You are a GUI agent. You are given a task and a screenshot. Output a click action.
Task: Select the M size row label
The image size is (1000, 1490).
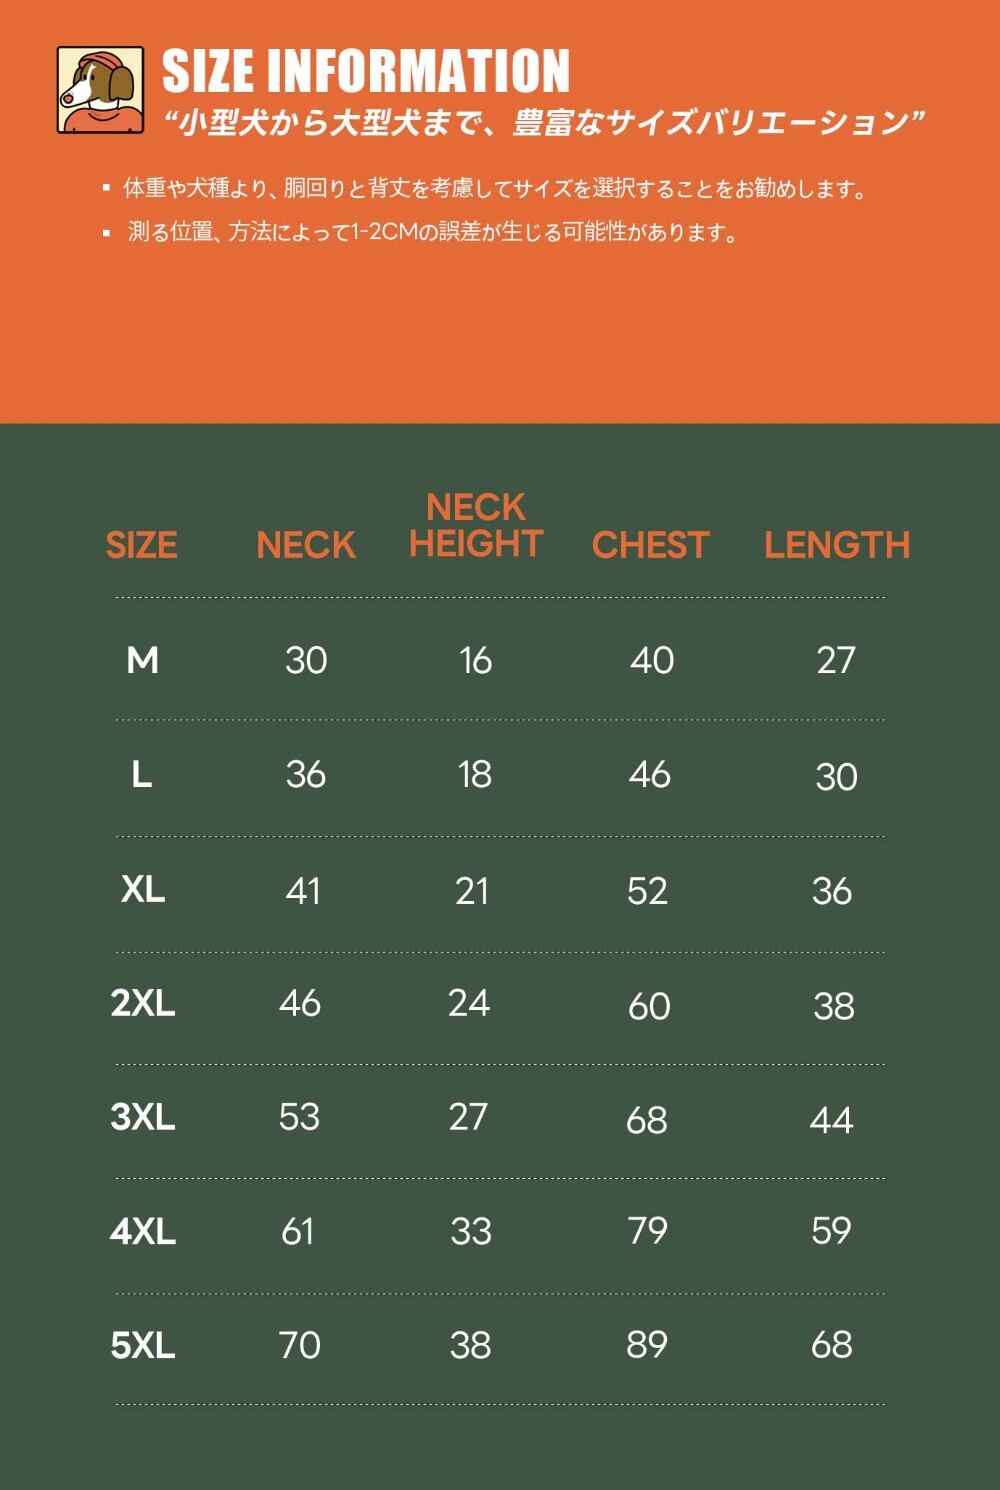coord(142,660)
